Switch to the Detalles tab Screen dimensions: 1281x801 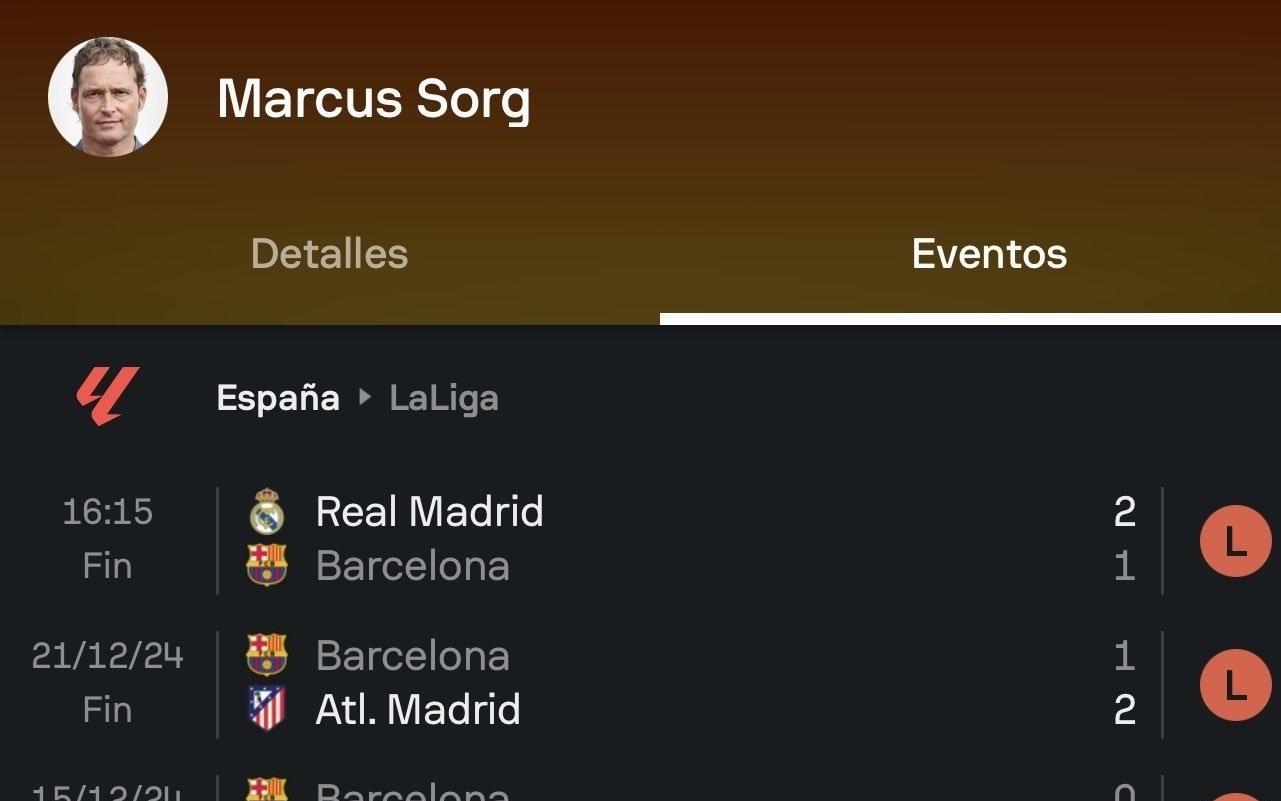coord(329,254)
